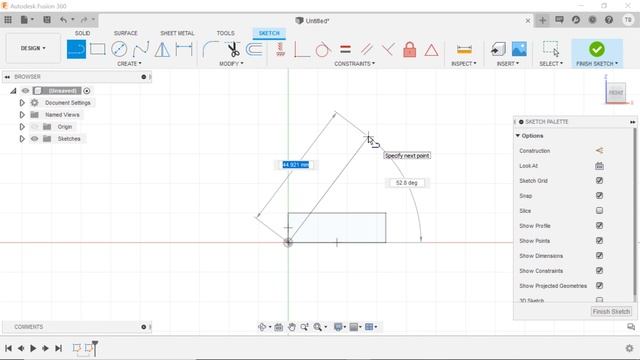Screen dimensions: 640x360
Task: Open the DESIGN workspace dropdown
Action: [33, 48]
